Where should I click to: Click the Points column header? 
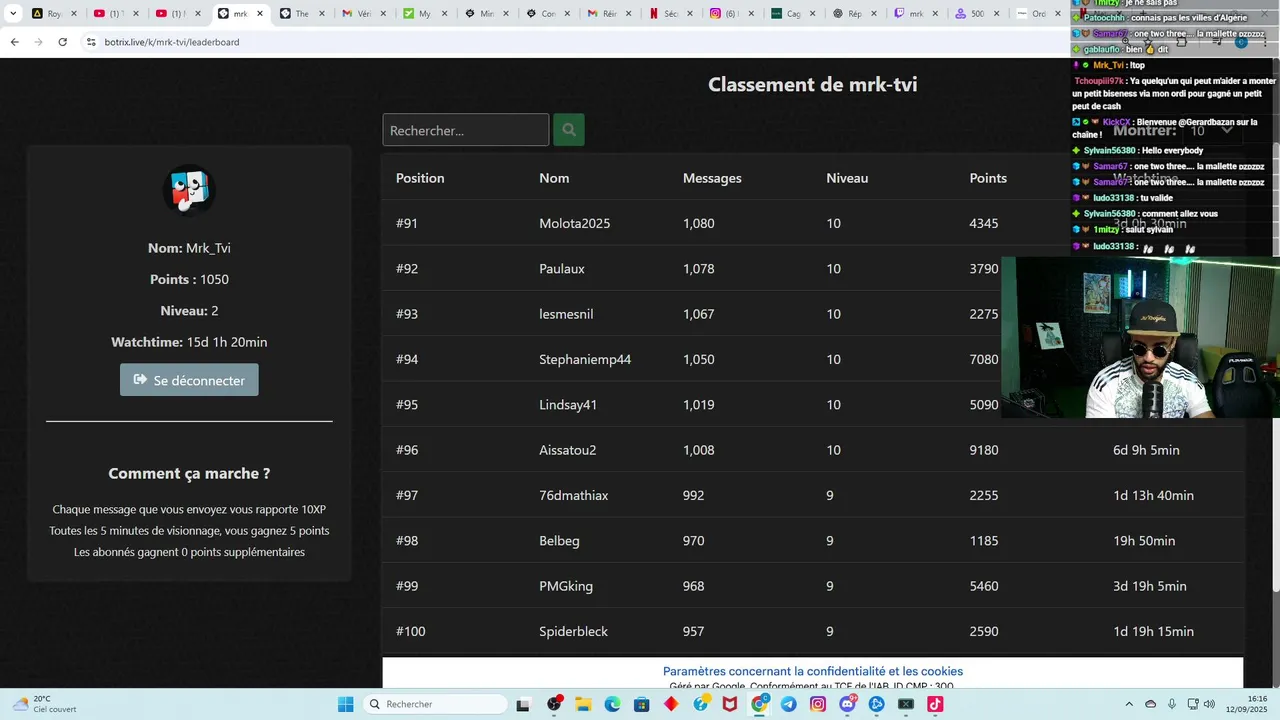tap(988, 178)
